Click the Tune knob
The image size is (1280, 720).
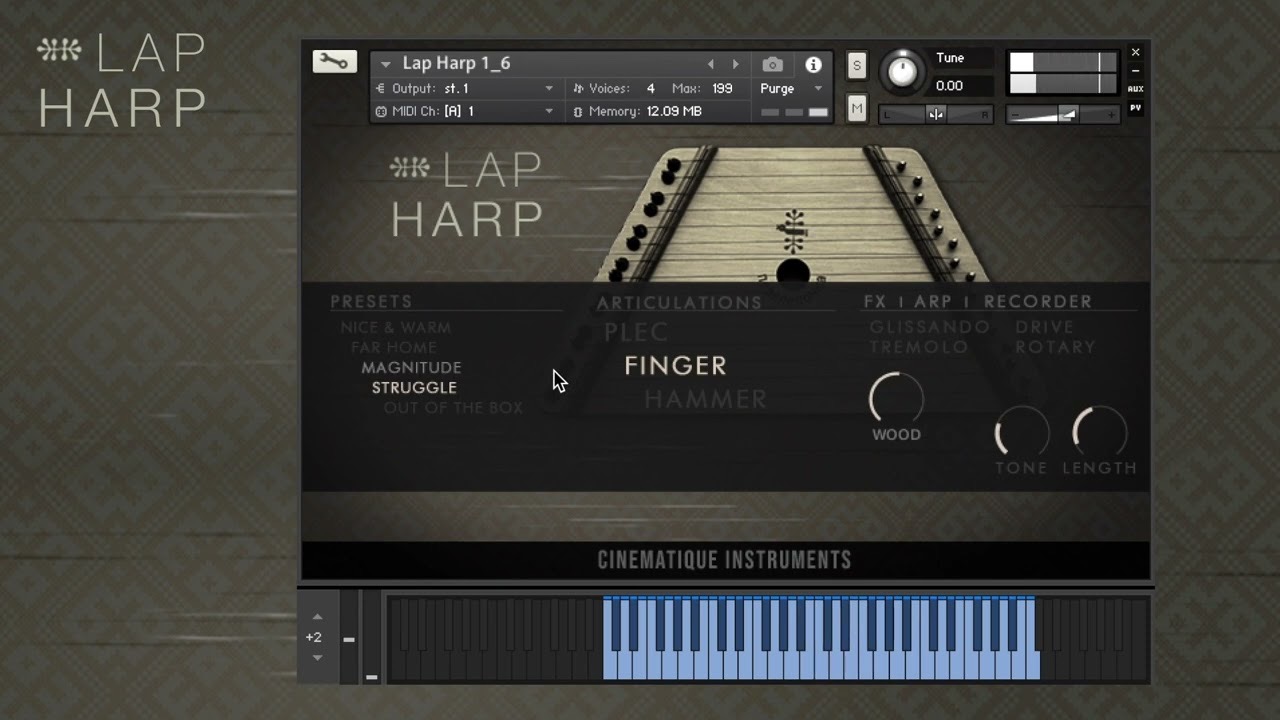point(903,71)
